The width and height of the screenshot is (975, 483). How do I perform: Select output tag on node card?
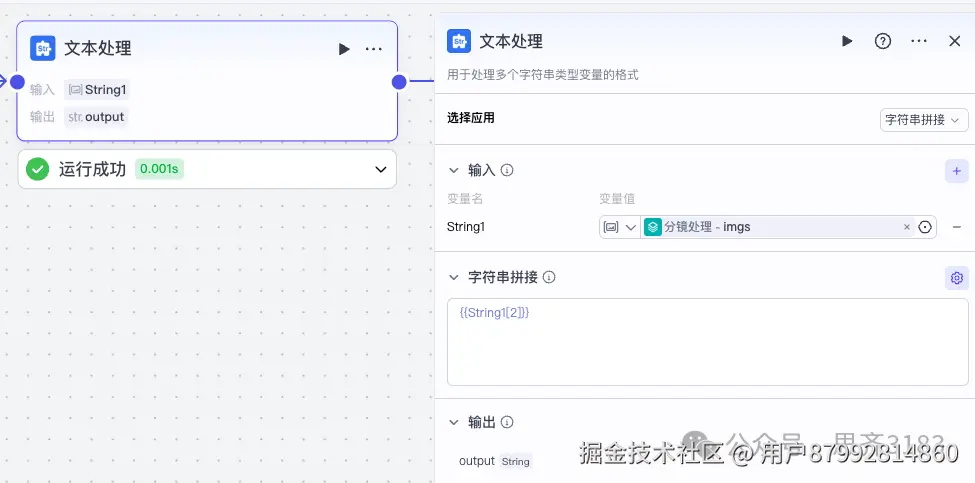[96, 117]
